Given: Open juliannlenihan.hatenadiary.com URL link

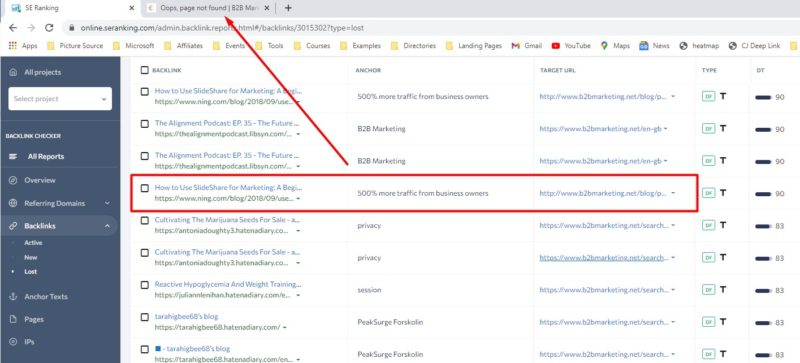Looking at the screenshot, I should [x=223, y=295].
